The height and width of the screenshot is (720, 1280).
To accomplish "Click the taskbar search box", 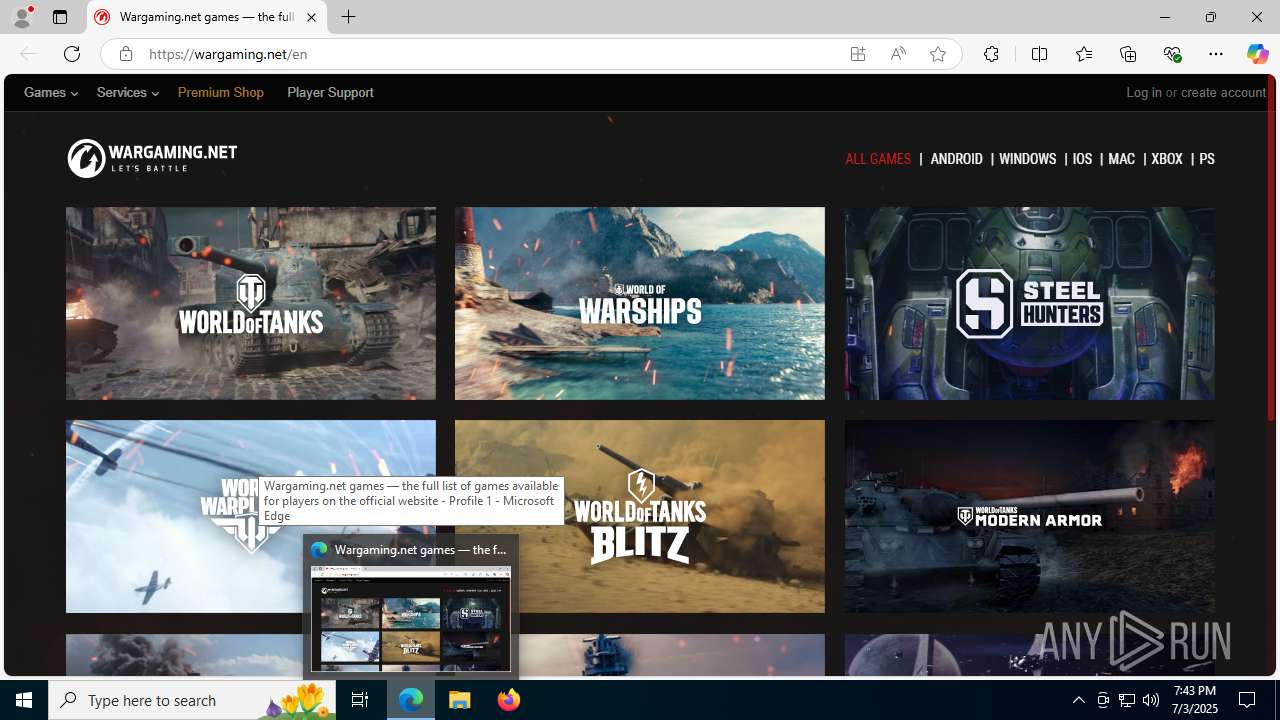I will pyautogui.click(x=191, y=700).
